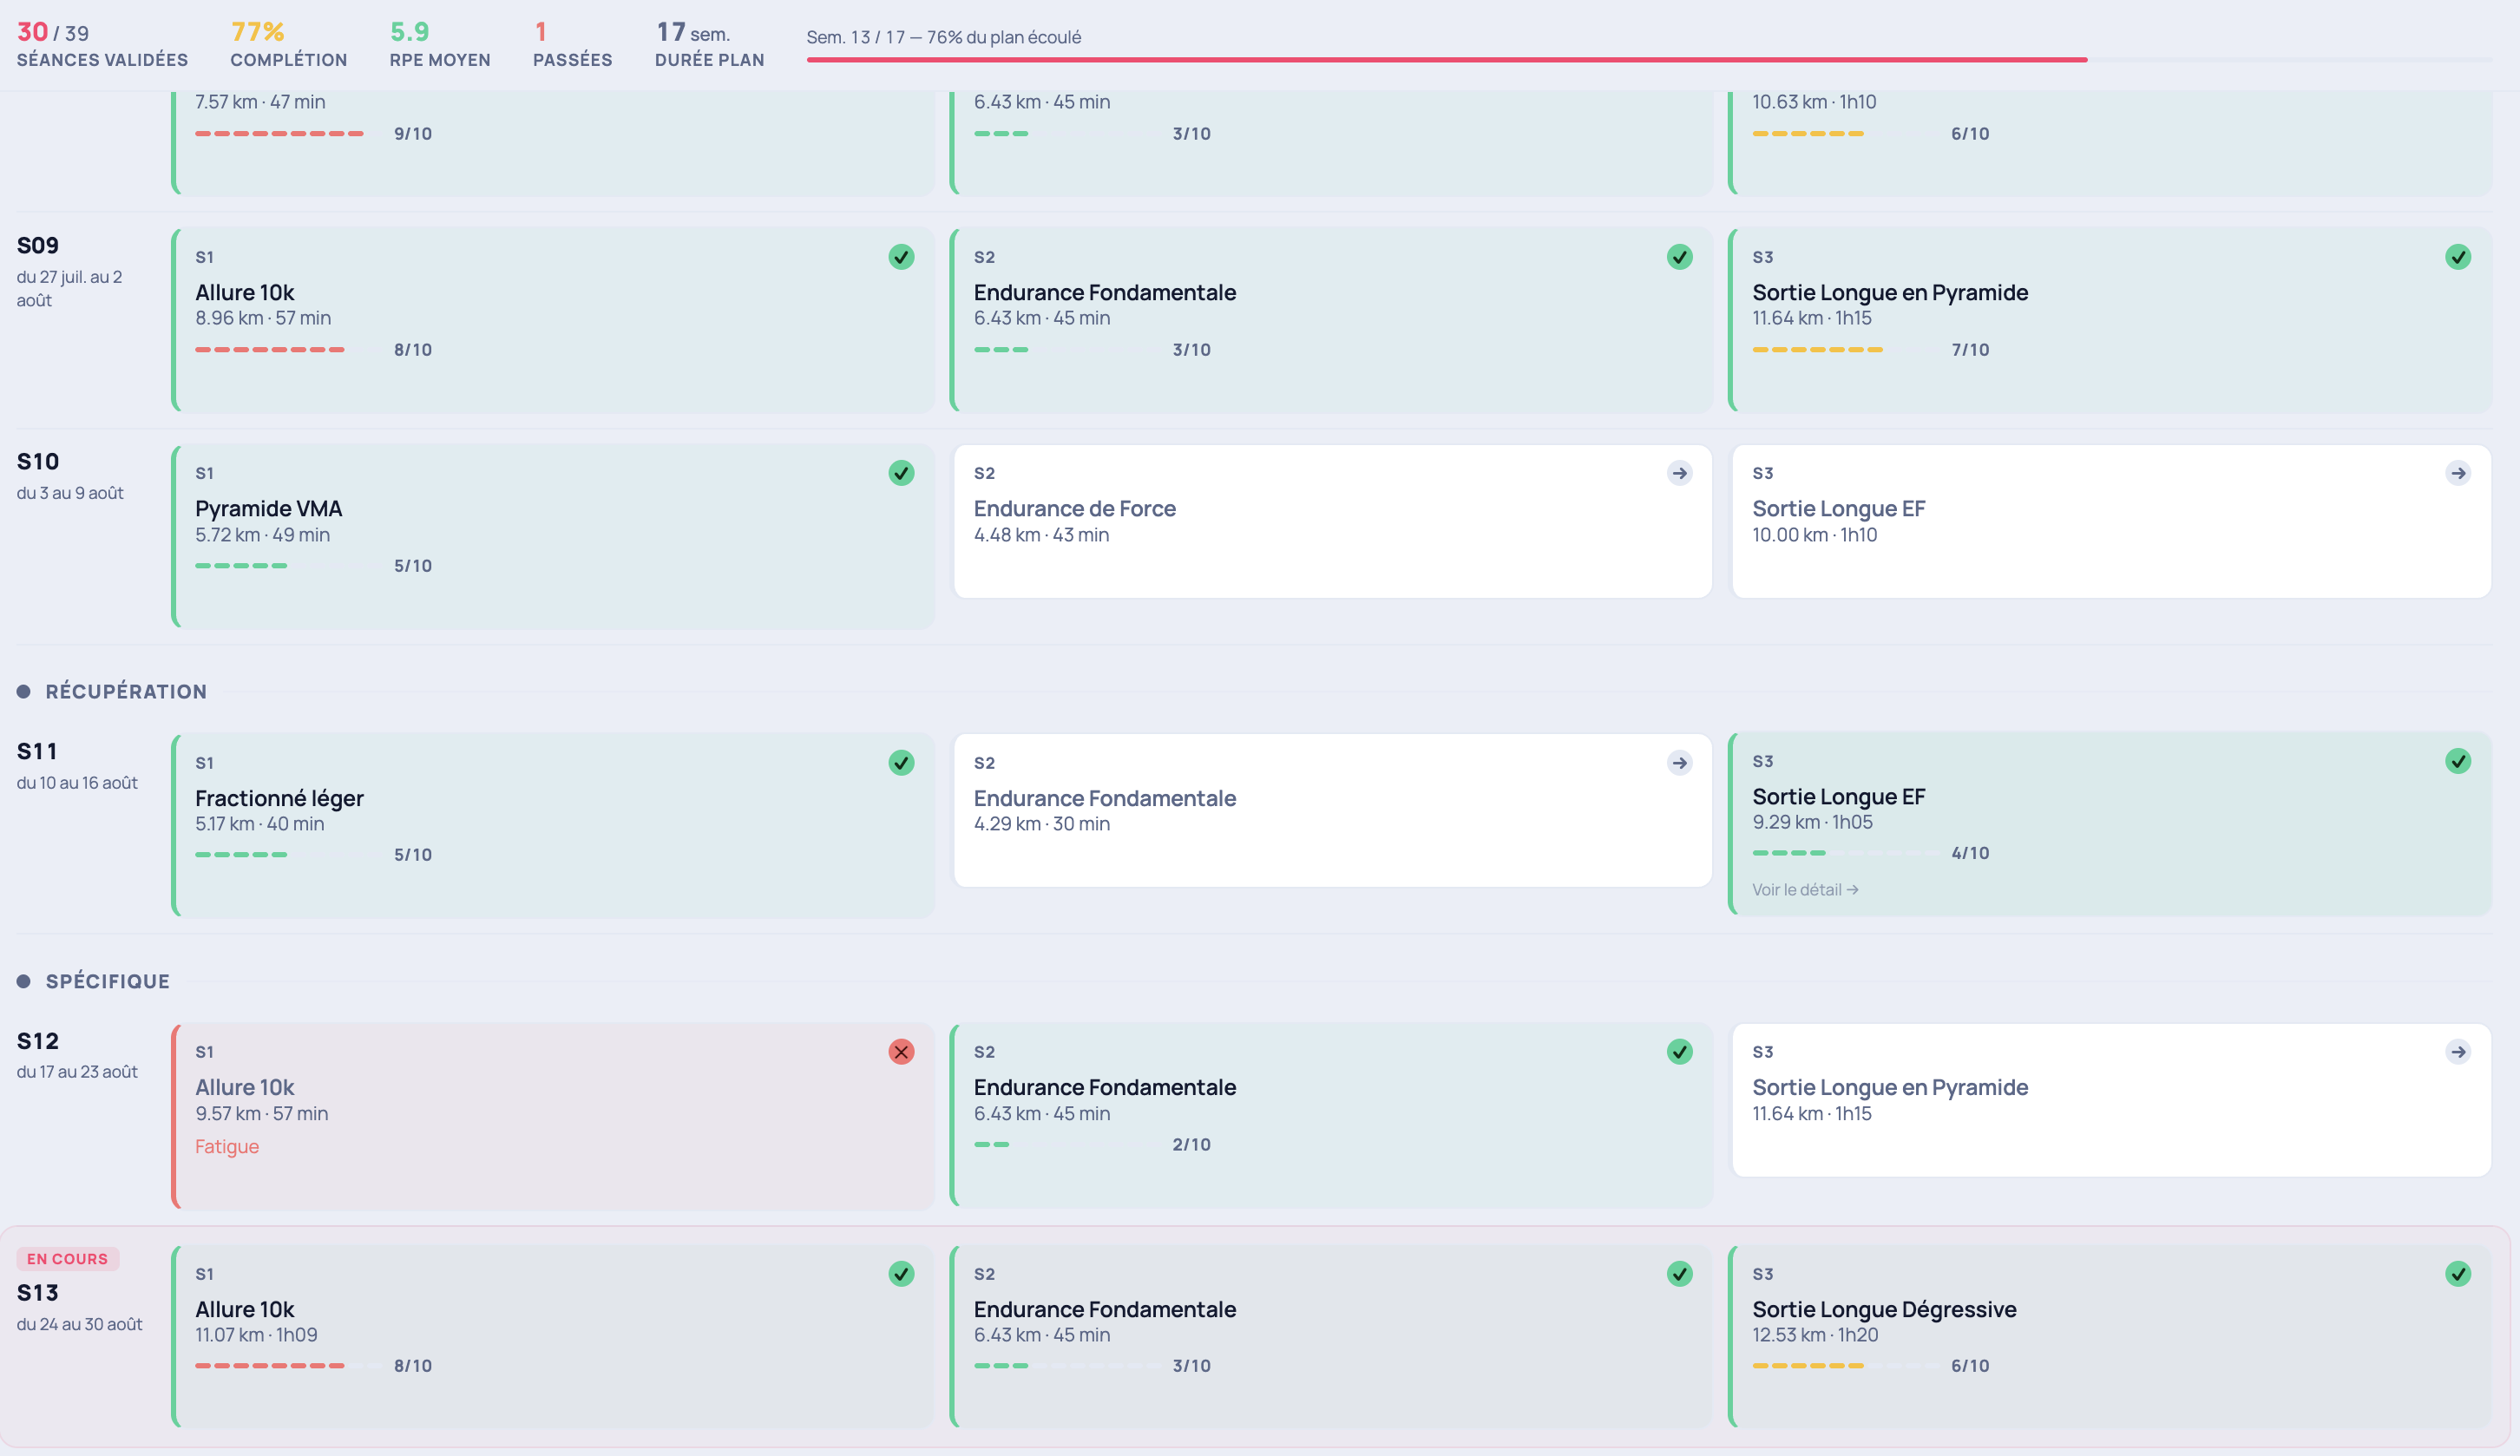Click check icon on Pyramide VMA card
This screenshot has width=2520, height=1456.
click(901, 473)
